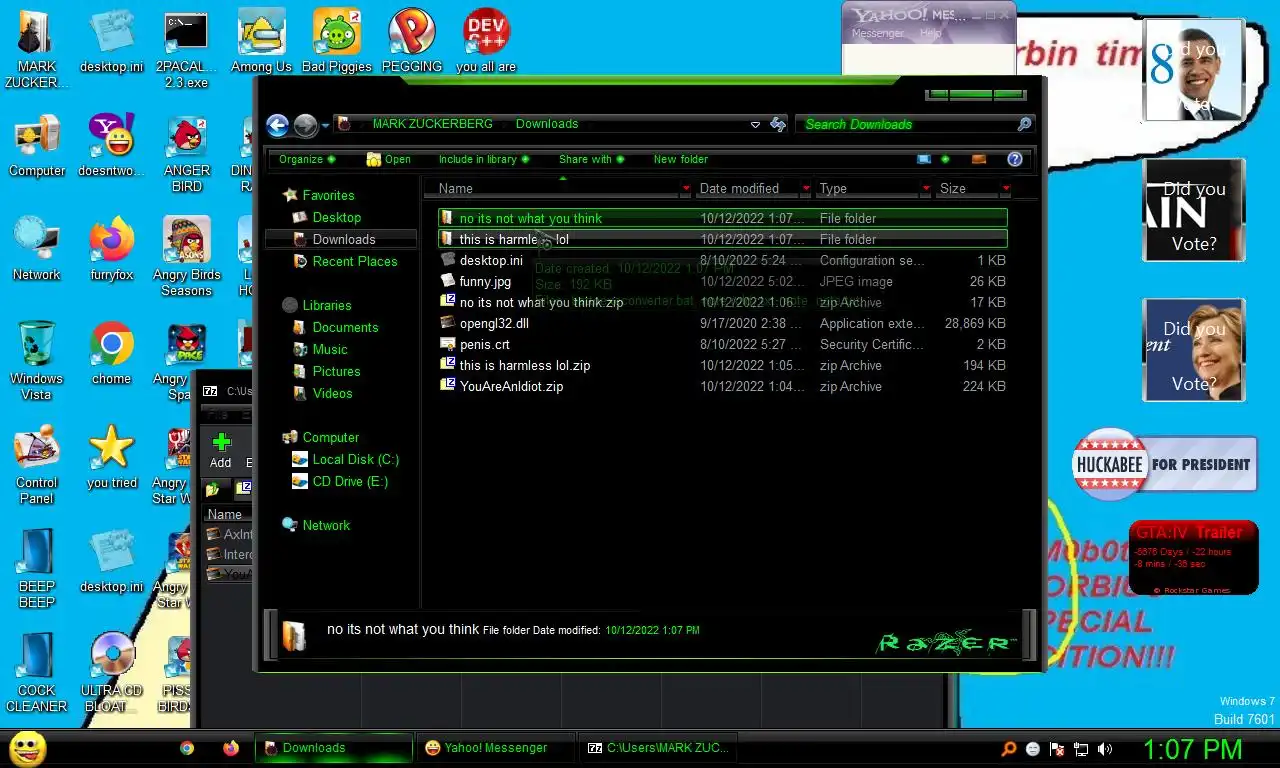
Task: Switch to 7-Zip C:\Users taskbar button
Action: pyautogui.click(x=660, y=748)
